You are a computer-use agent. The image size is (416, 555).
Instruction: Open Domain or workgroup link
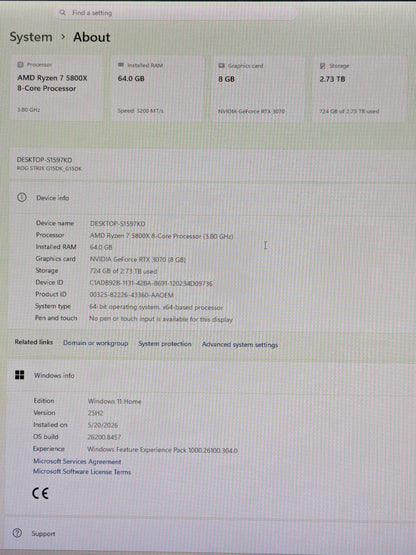click(96, 343)
